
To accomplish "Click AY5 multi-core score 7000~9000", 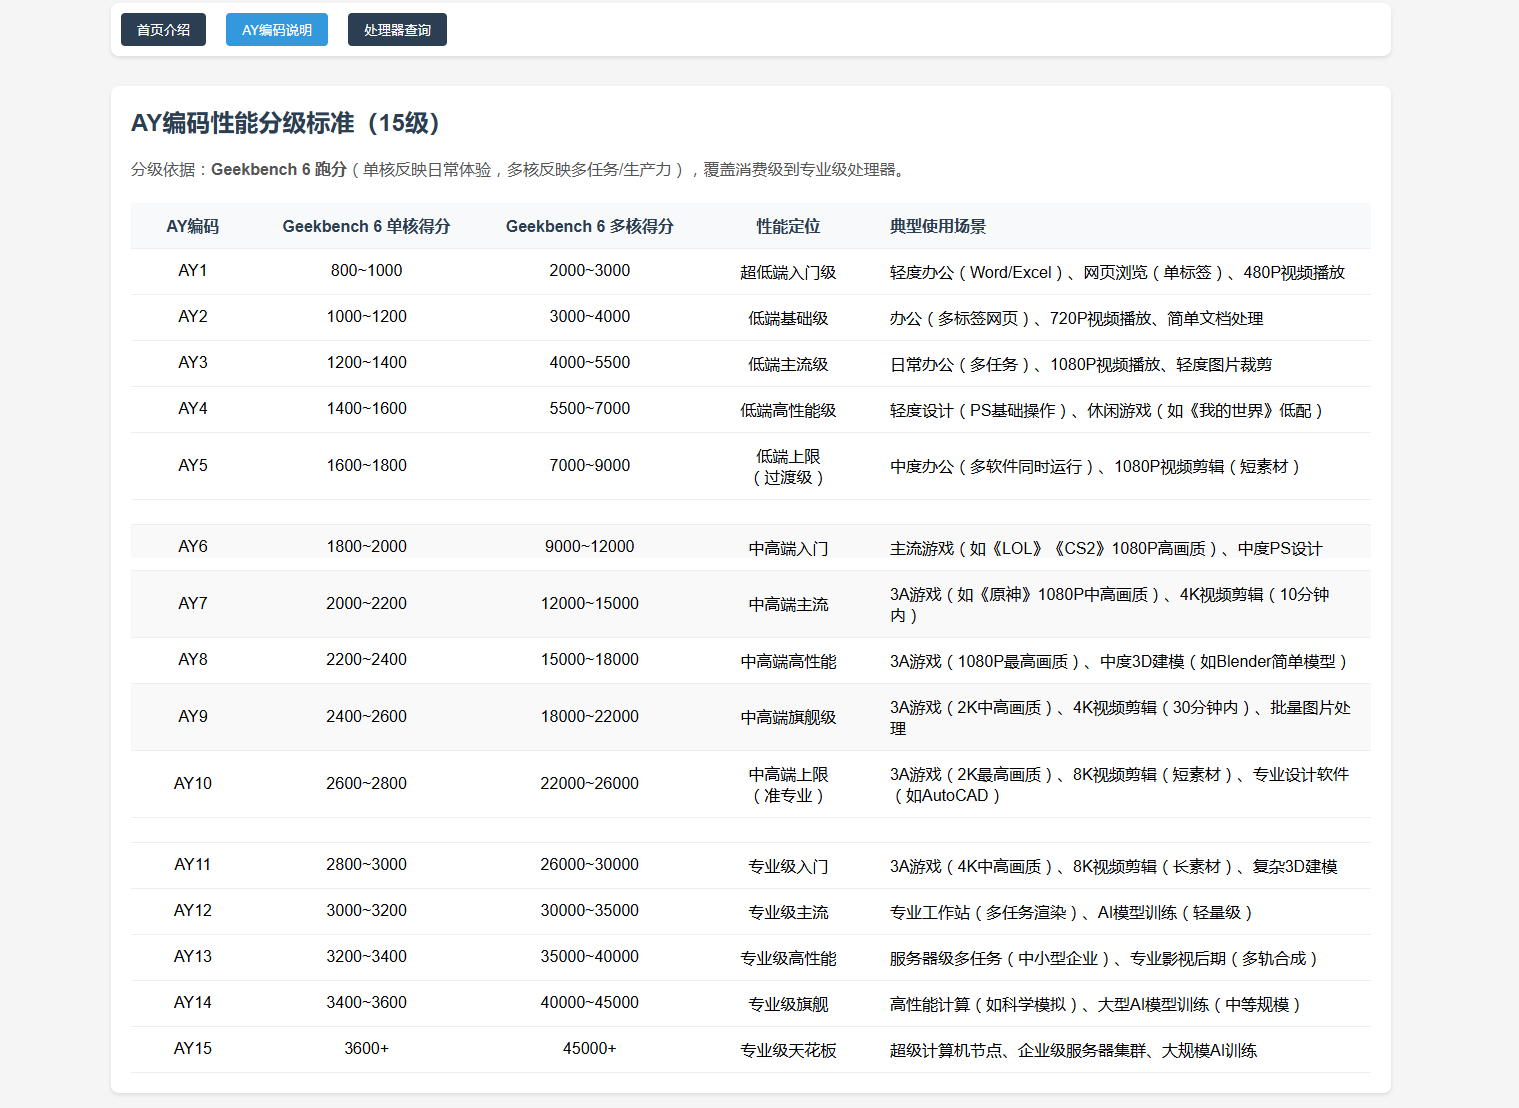I will [x=589, y=466].
